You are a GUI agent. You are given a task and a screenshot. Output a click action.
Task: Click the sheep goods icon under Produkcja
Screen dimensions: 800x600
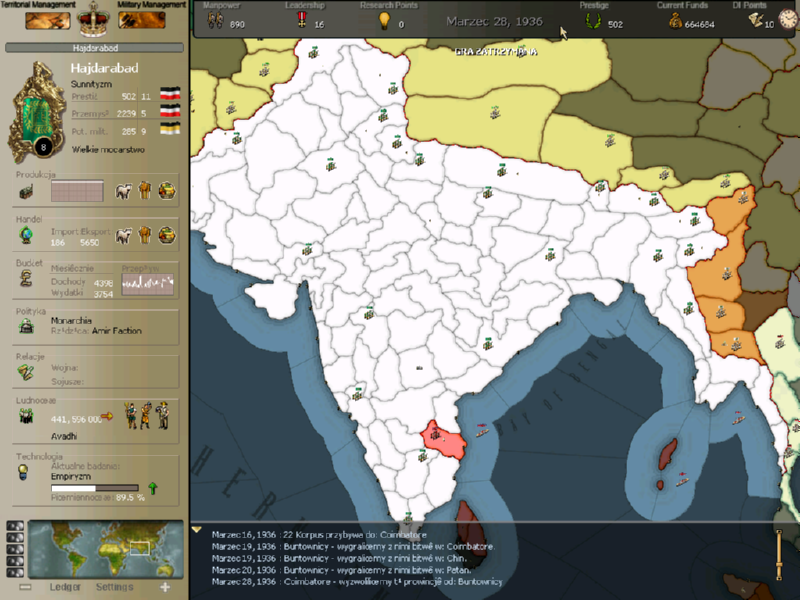(x=123, y=191)
